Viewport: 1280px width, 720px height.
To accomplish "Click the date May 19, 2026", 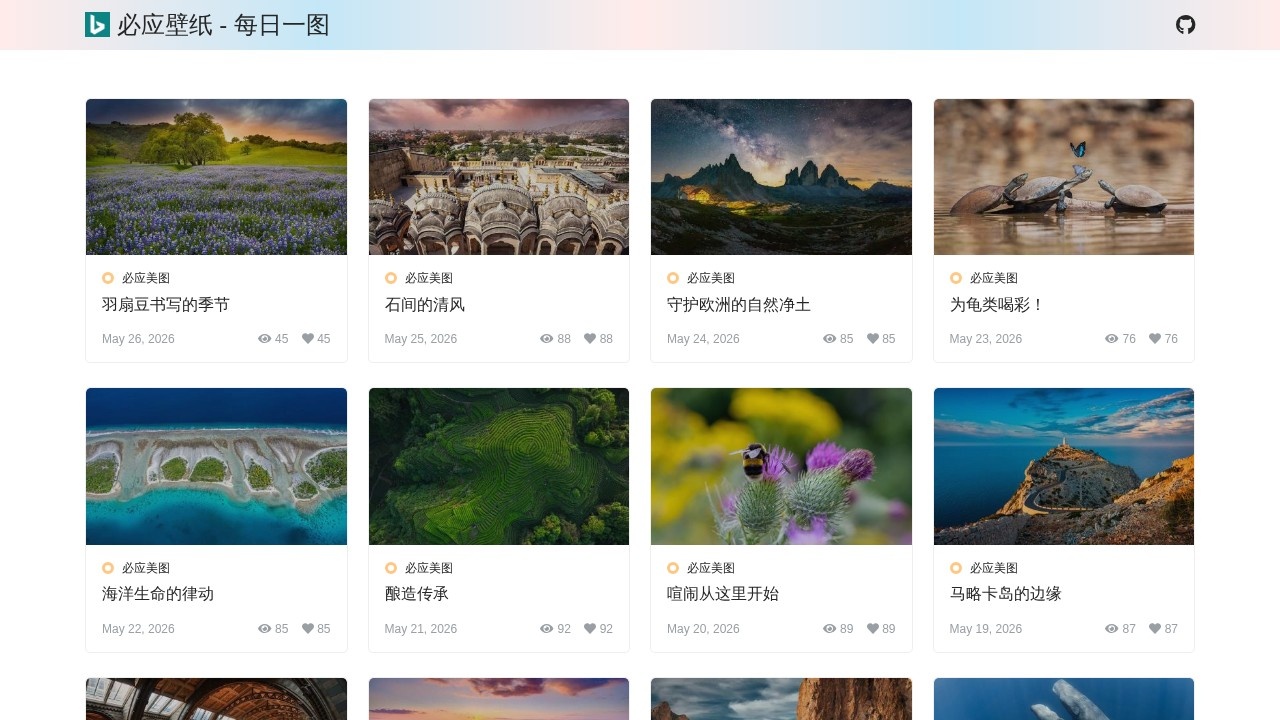I will click(x=986, y=629).
